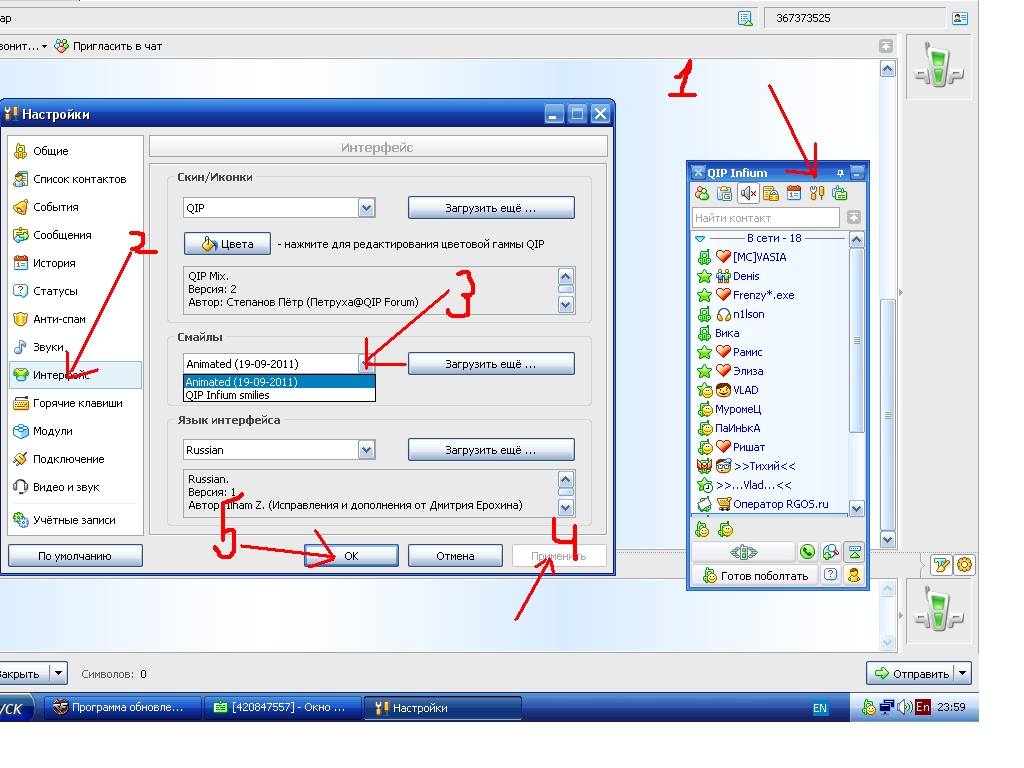Click the Видео и звук headphones icon

[x=21, y=487]
